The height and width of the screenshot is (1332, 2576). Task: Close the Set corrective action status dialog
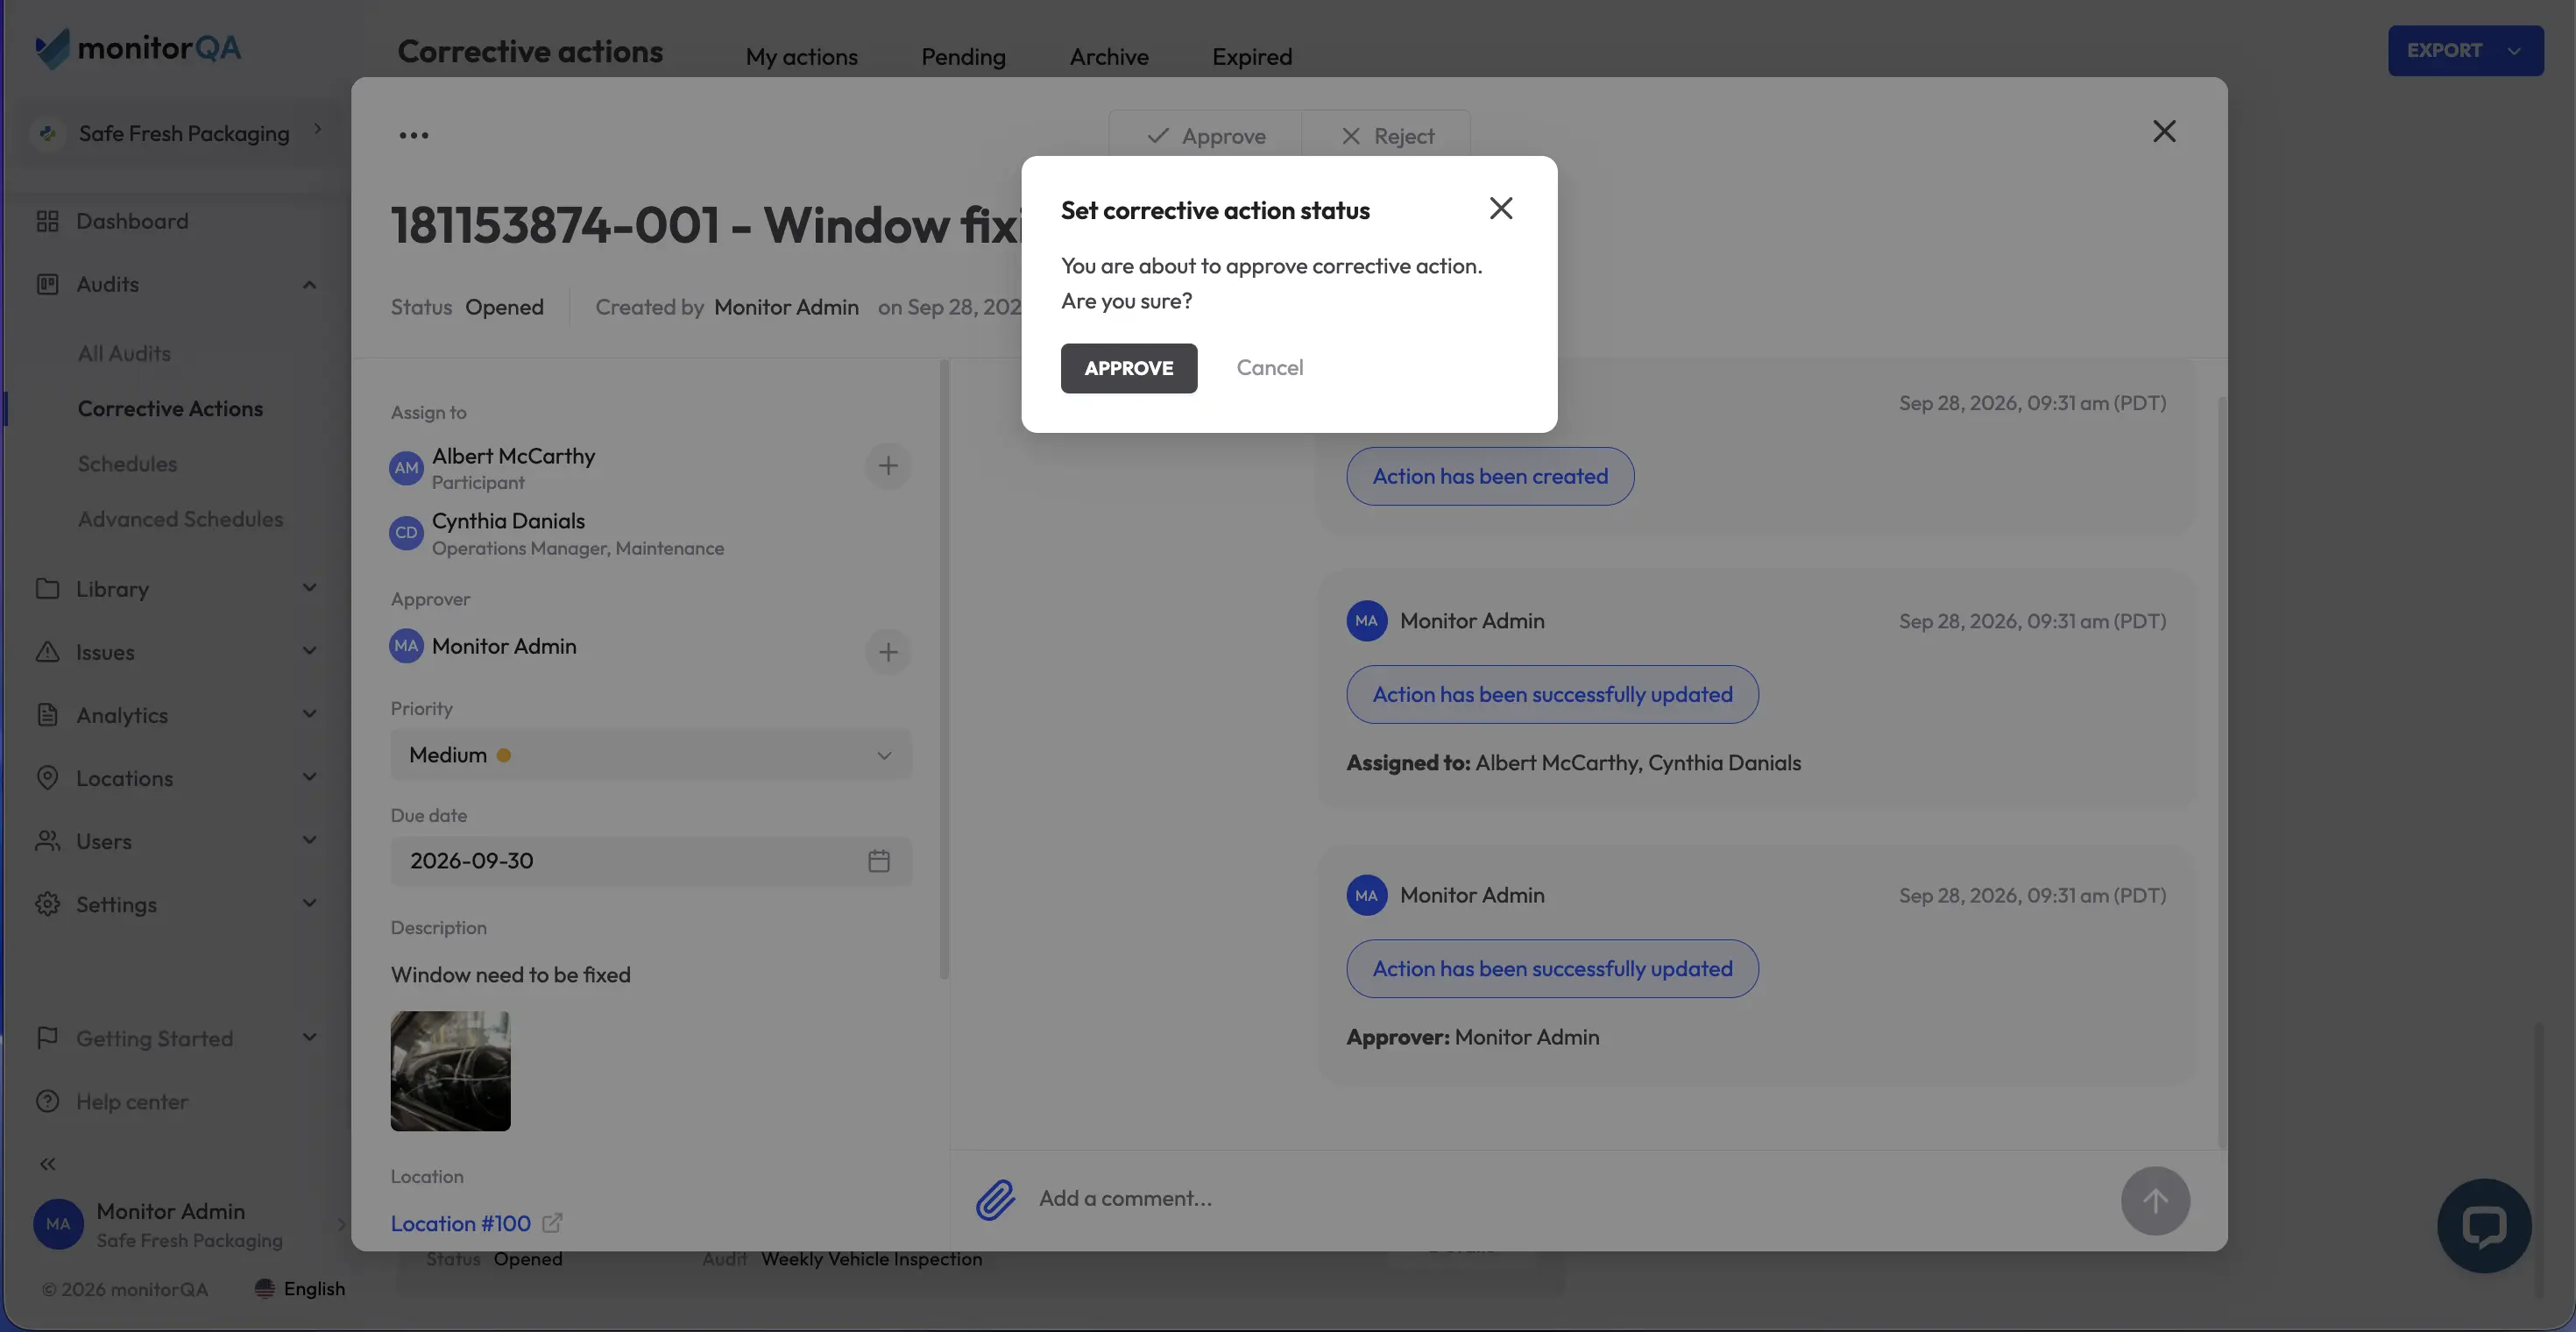pos(1500,208)
